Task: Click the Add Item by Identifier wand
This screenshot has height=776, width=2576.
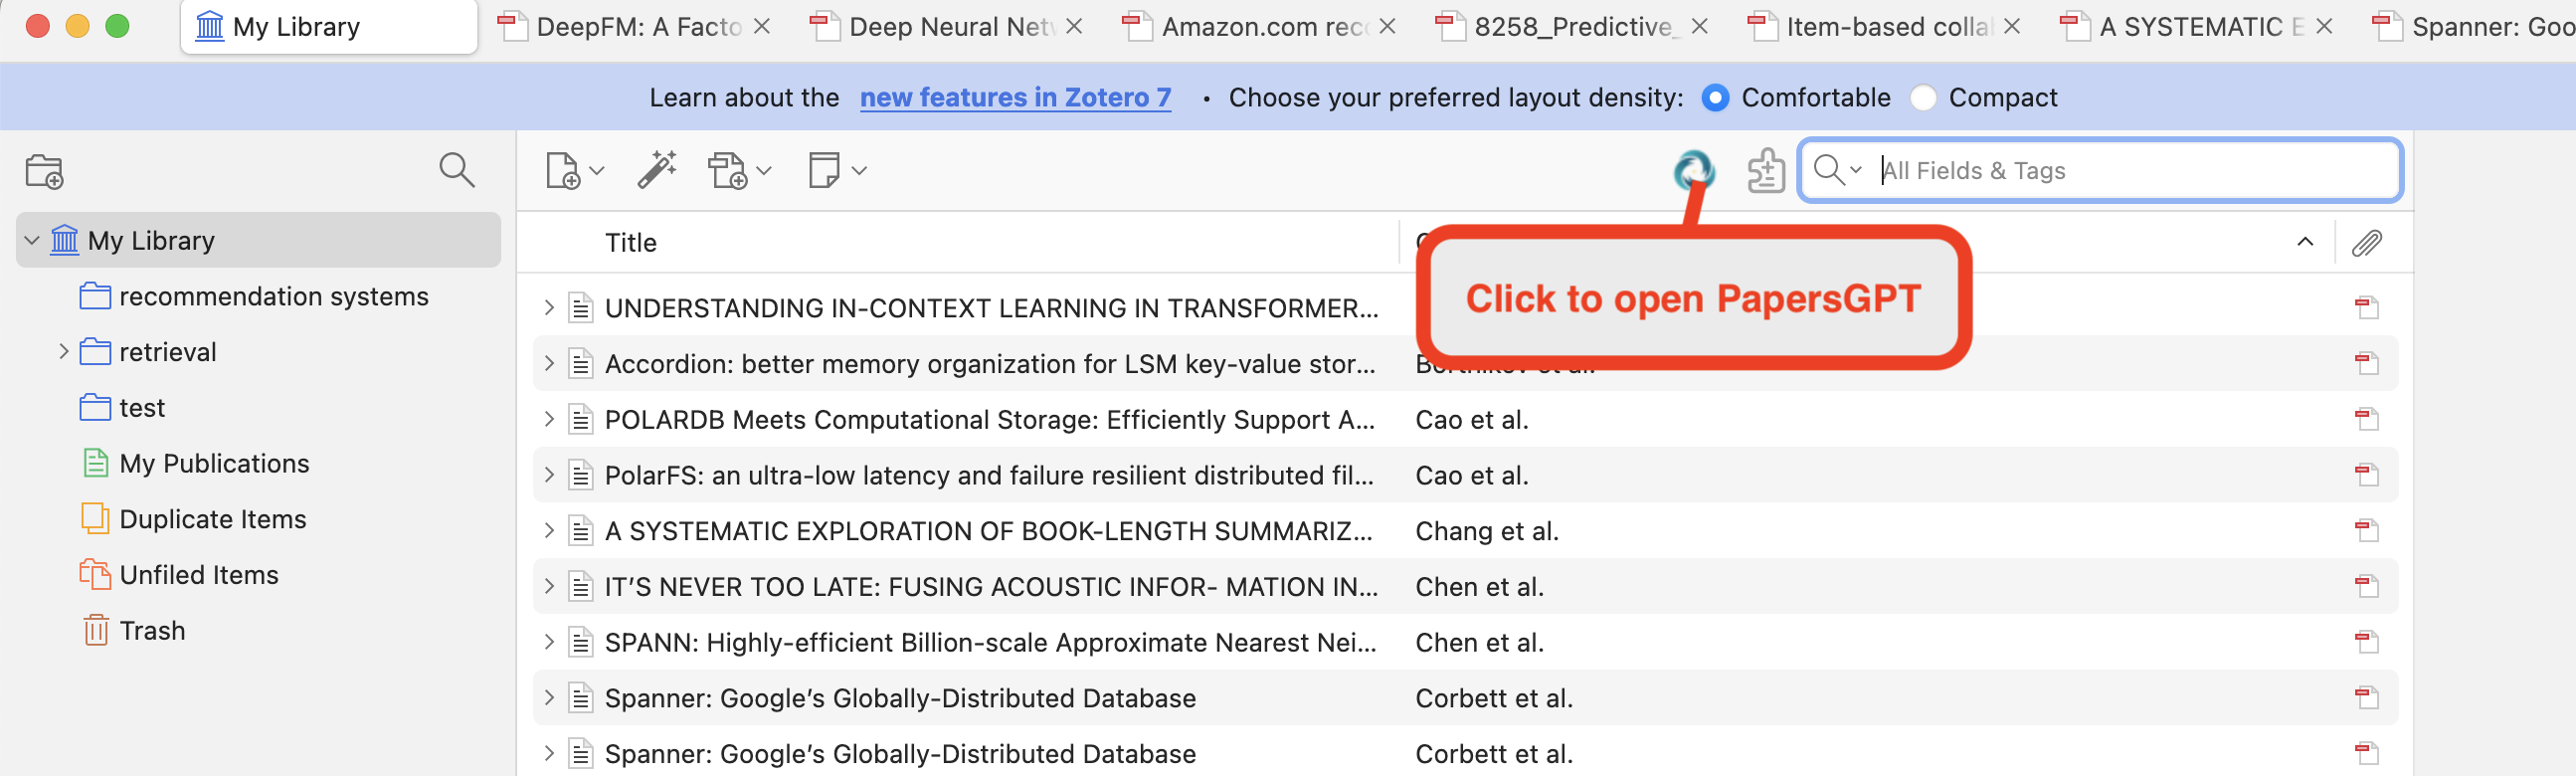Action: coord(657,170)
